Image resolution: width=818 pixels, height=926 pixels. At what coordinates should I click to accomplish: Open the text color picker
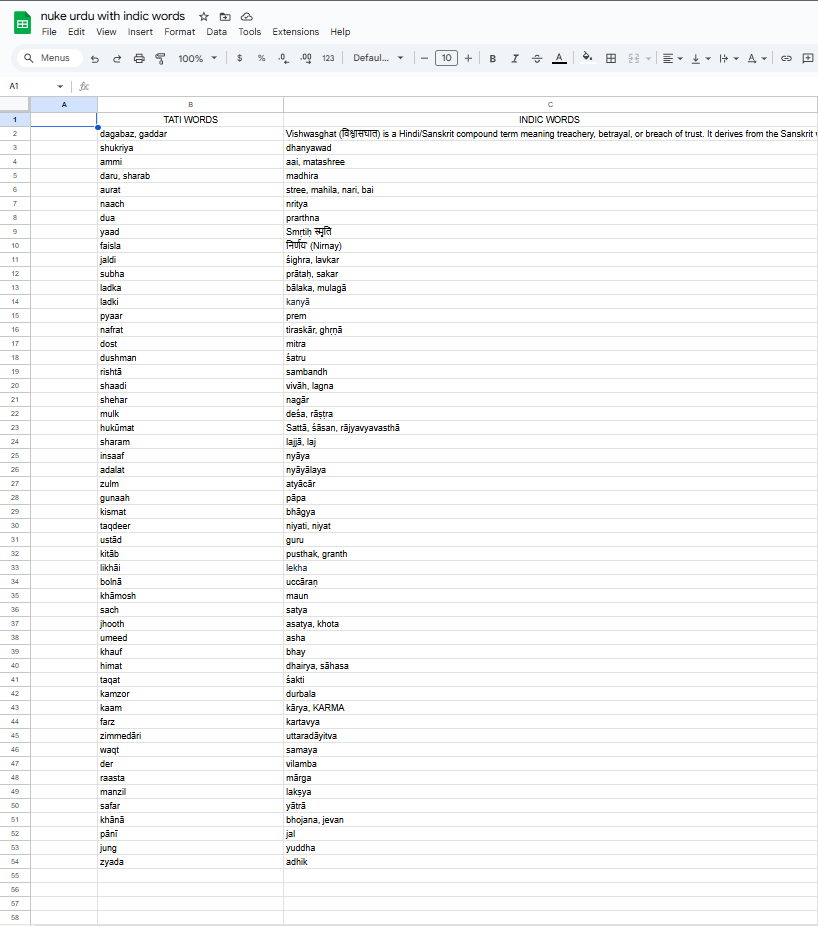[559, 58]
